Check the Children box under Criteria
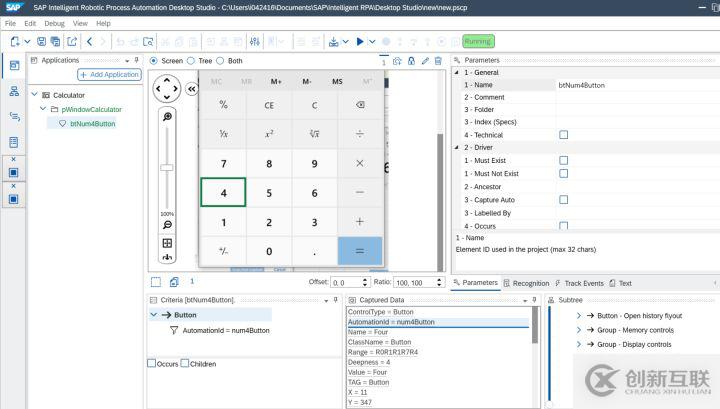Viewport: 720px width, 409px height. pyautogui.click(x=185, y=363)
